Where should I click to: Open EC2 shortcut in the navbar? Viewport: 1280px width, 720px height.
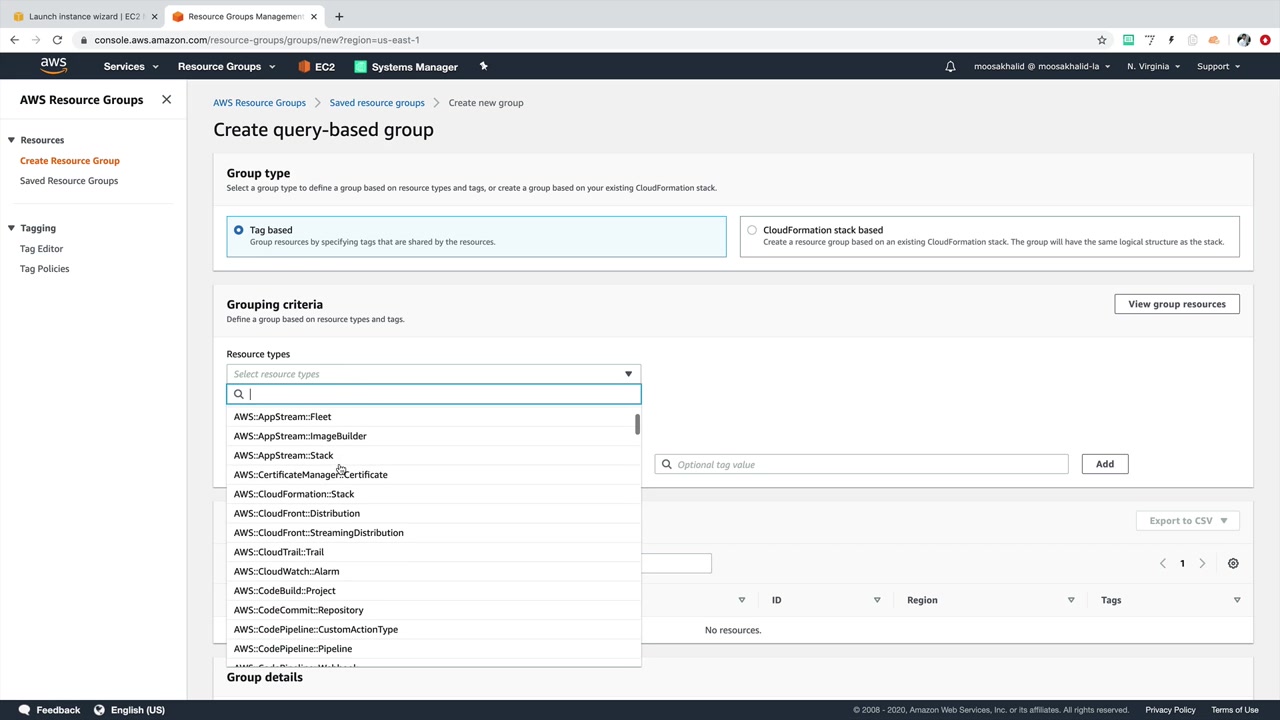pyautogui.click(x=316, y=67)
